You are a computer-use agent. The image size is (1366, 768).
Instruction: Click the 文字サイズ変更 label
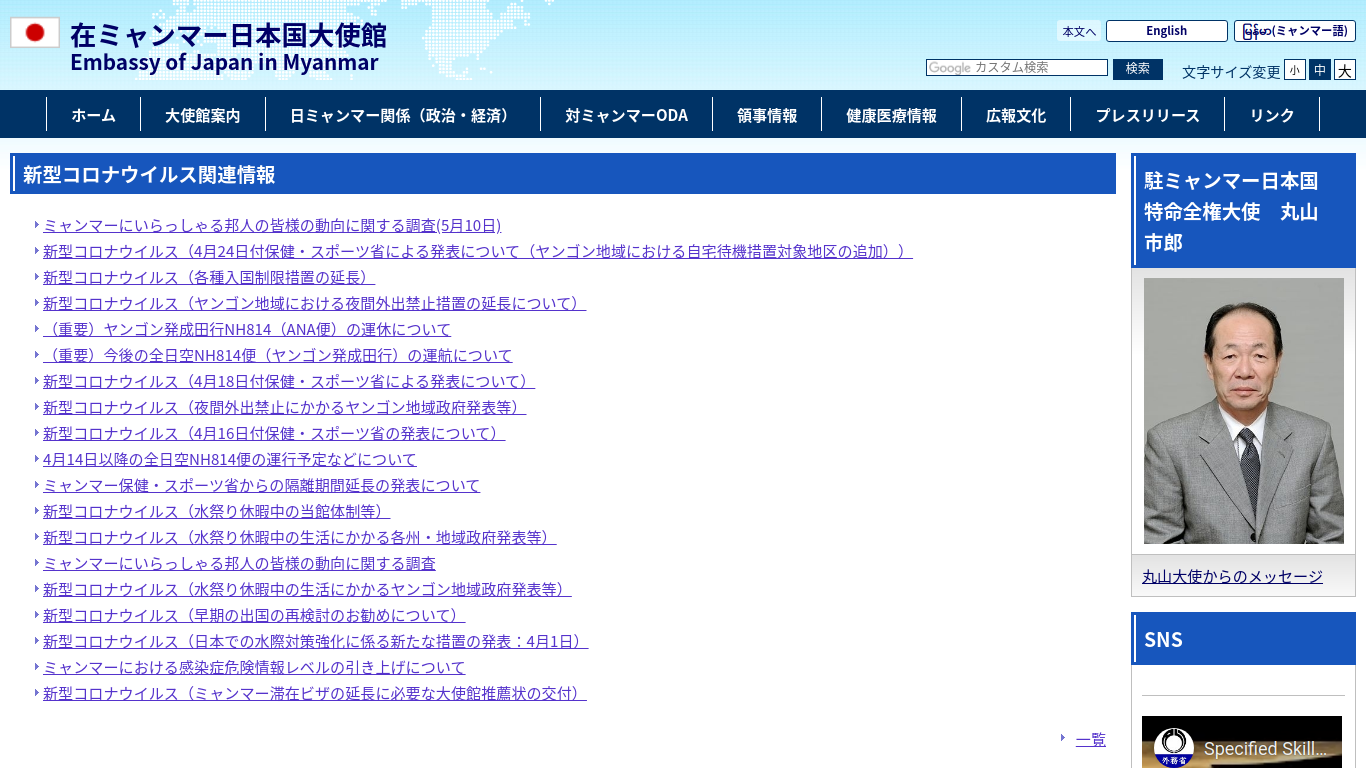click(1231, 72)
